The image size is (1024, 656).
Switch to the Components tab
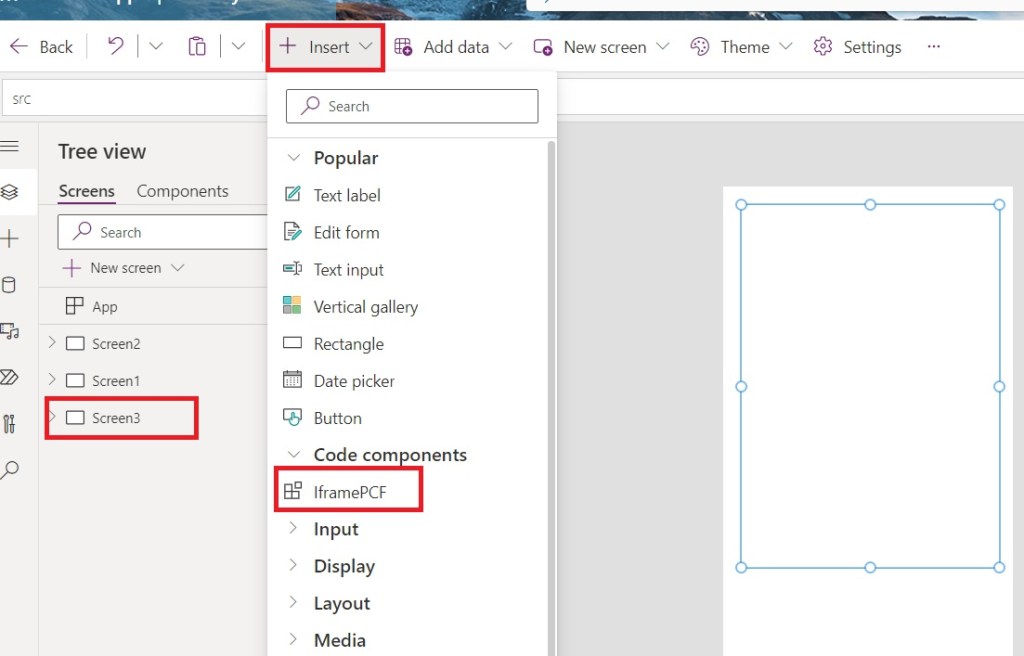(x=182, y=191)
